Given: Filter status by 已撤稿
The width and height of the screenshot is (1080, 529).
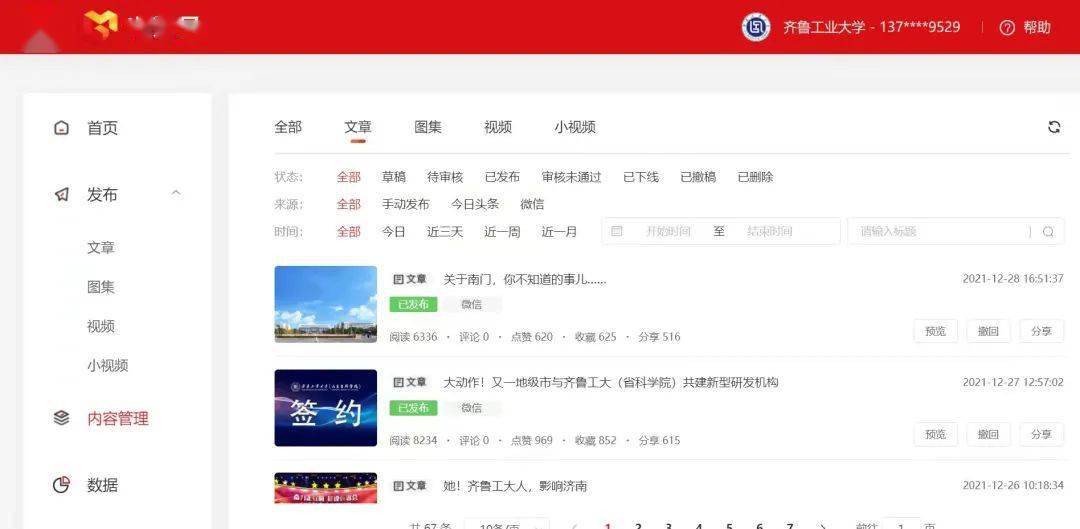Looking at the screenshot, I should click(698, 177).
